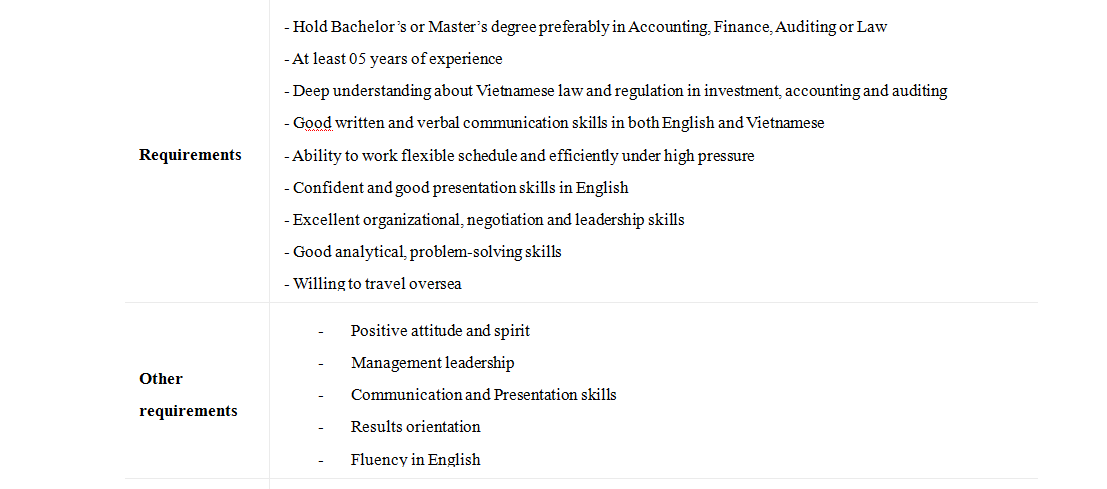This screenshot has width=1107, height=489.
Task: Click the "Positive attitude and spirit" item
Action: point(440,331)
